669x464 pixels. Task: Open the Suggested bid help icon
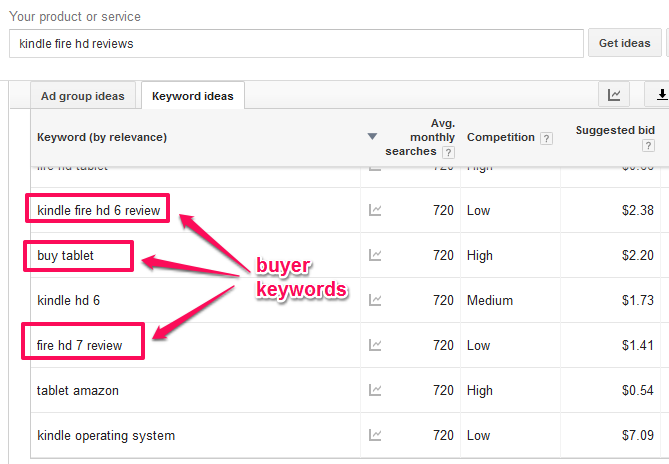pos(649,146)
